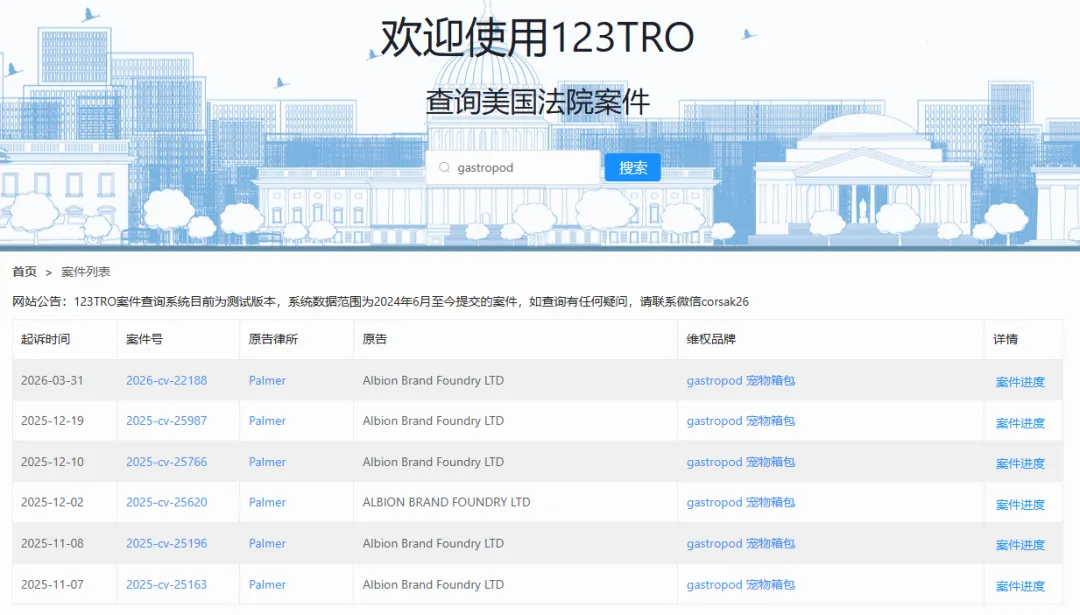1080x615 pixels.
Task: Open case number 2025-cv-25766
Action: [x=166, y=462]
